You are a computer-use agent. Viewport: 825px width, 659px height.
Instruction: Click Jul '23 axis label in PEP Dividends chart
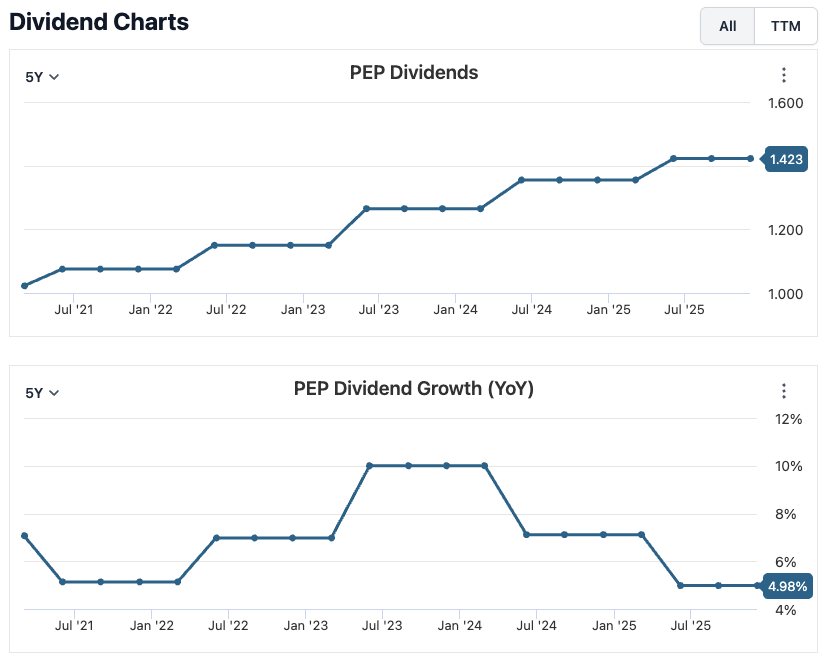pos(378,310)
